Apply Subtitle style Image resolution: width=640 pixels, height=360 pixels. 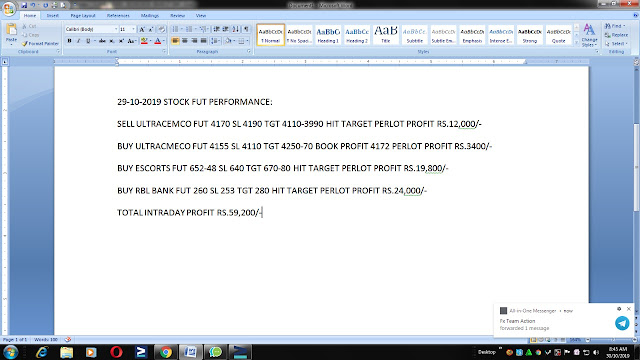414,35
